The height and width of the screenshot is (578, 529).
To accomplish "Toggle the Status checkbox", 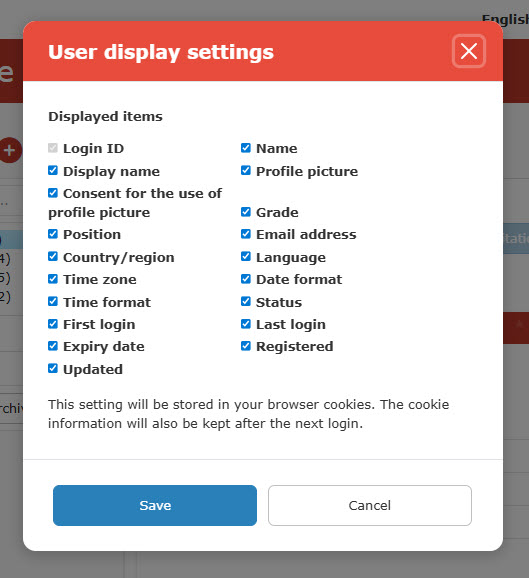I will (246, 301).
